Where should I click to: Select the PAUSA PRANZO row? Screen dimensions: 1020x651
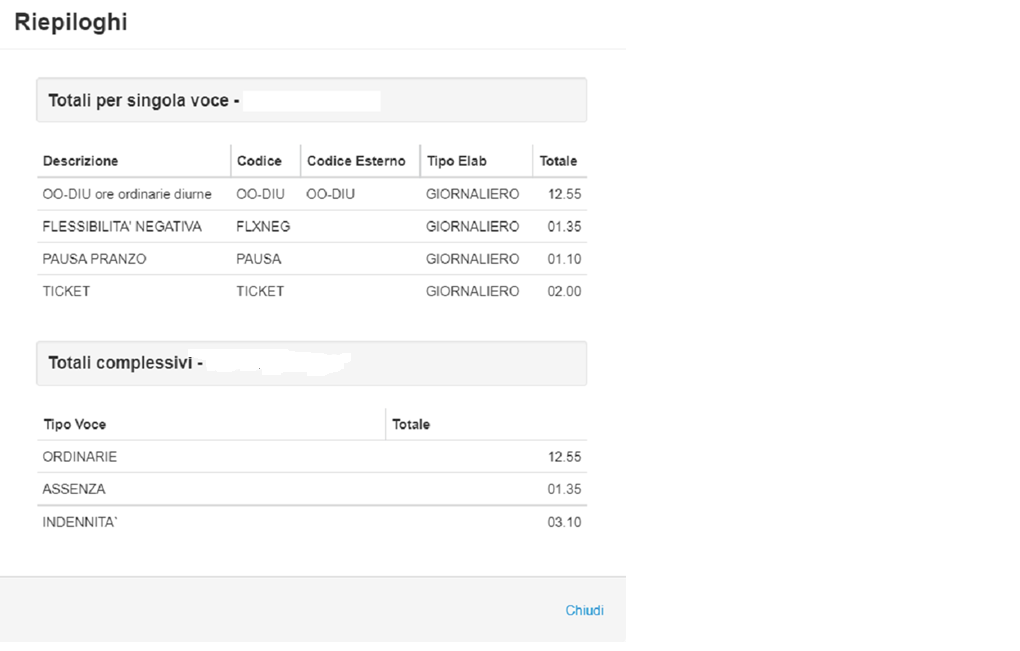[94, 259]
